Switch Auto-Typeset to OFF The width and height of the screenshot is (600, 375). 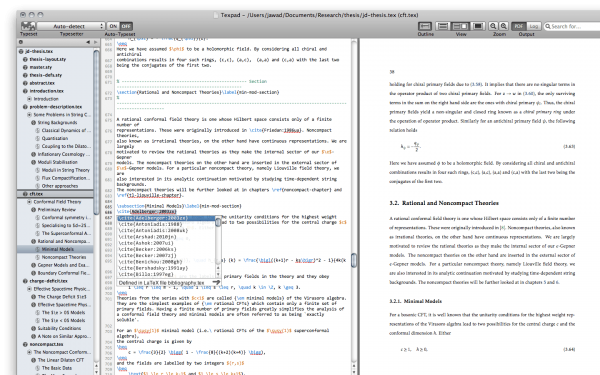pyautogui.click(x=126, y=26)
